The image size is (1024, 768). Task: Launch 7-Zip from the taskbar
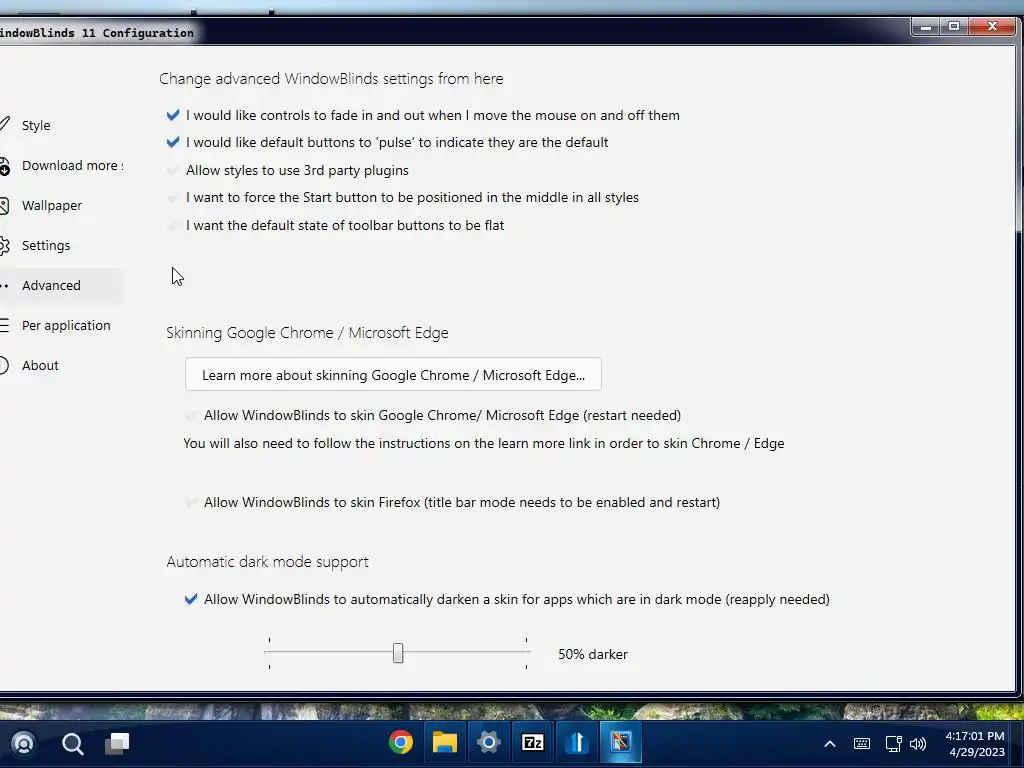click(533, 743)
